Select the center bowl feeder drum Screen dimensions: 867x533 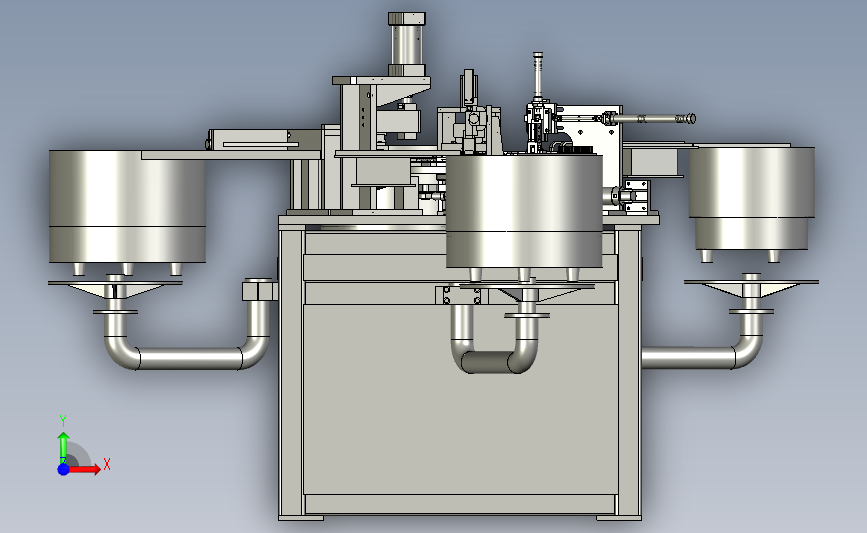tap(524, 211)
